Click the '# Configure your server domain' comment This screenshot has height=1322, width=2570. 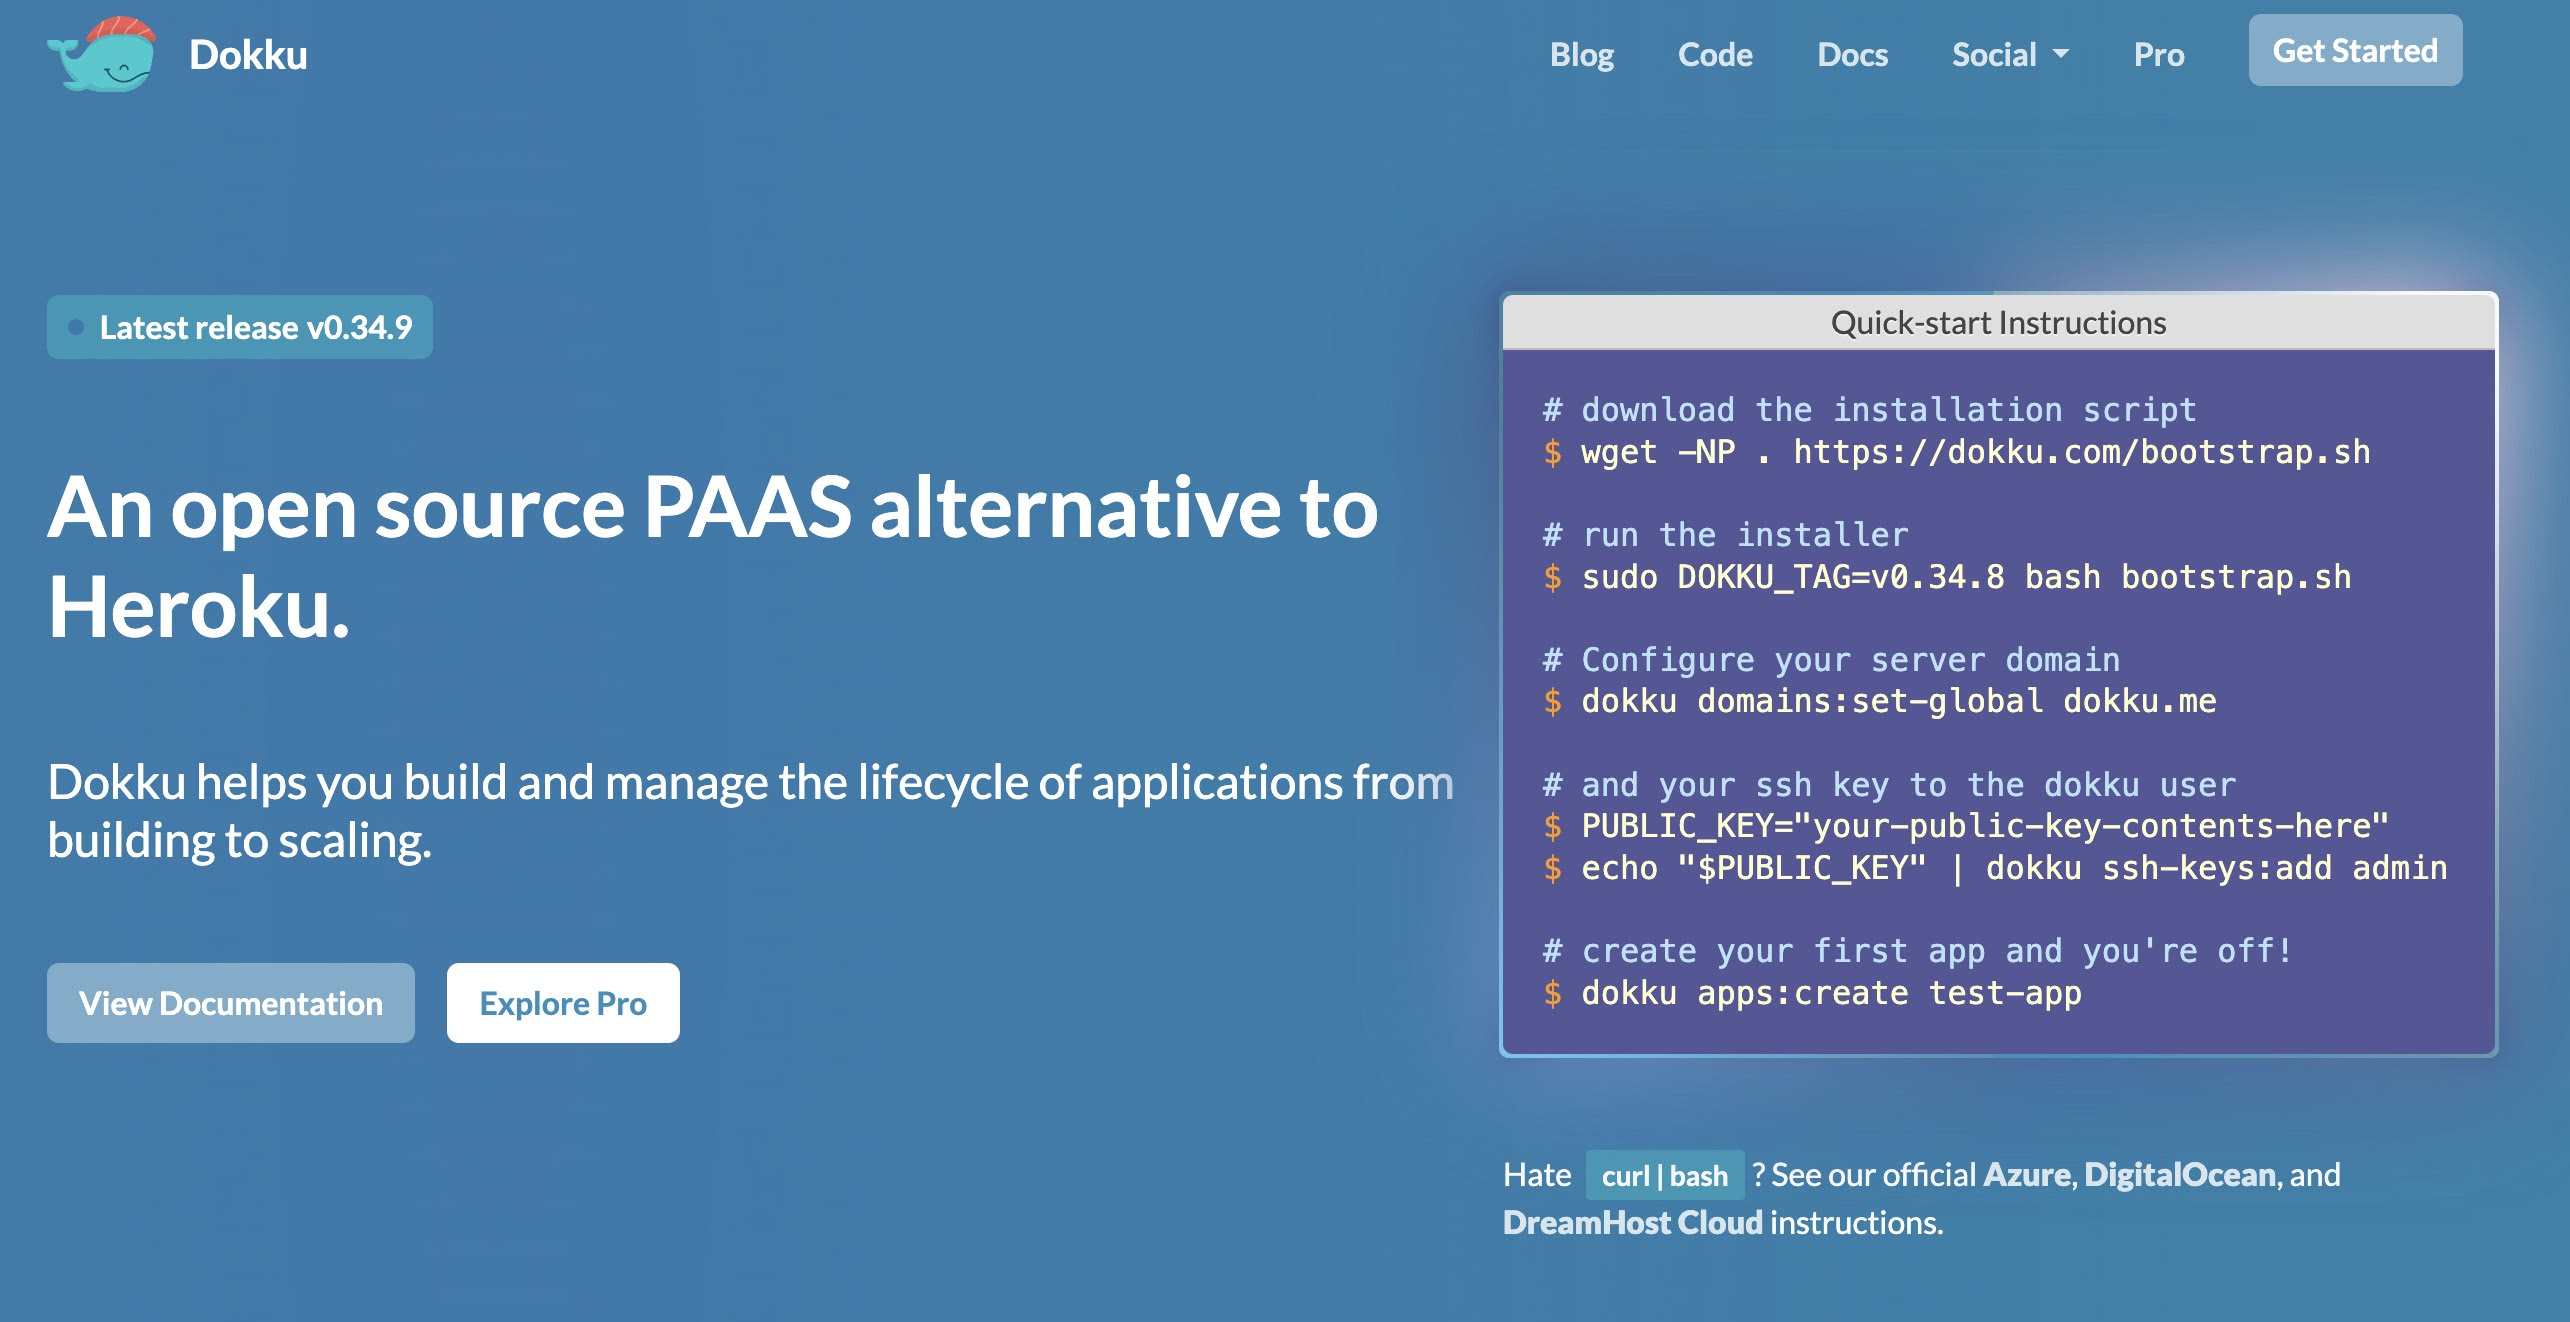click(x=1831, y=660)
